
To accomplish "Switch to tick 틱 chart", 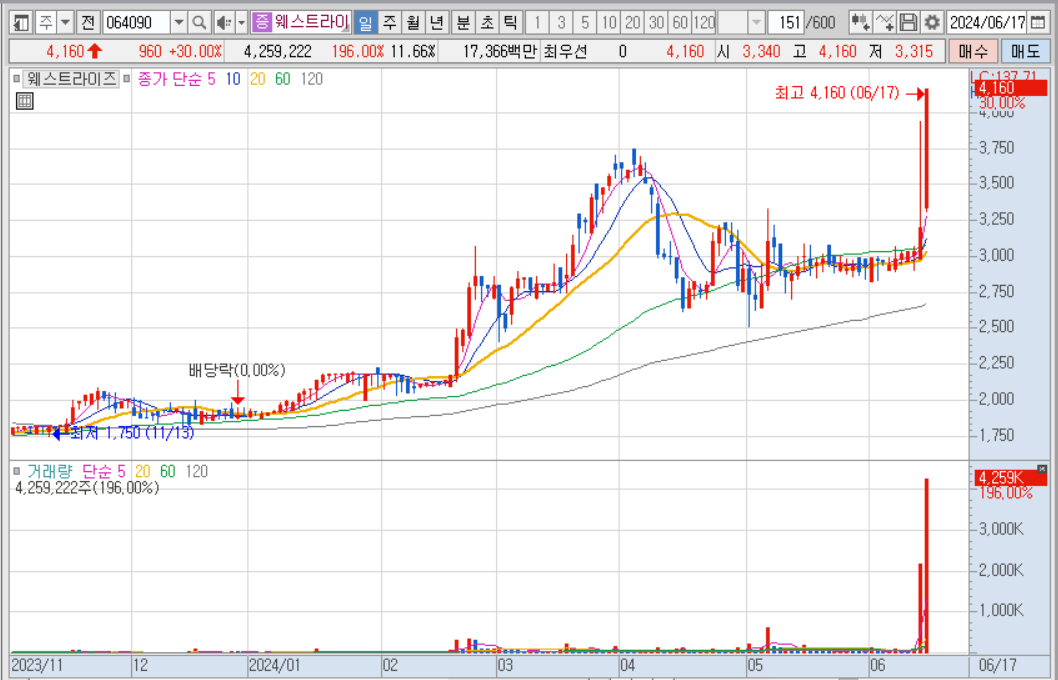I will (x=510, y=22).
